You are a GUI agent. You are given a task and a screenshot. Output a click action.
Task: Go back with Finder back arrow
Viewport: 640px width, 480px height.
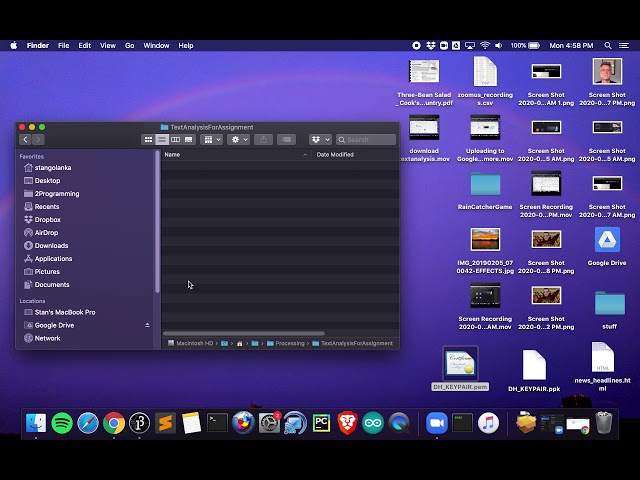pyautogui.click(x=25, y=140)
